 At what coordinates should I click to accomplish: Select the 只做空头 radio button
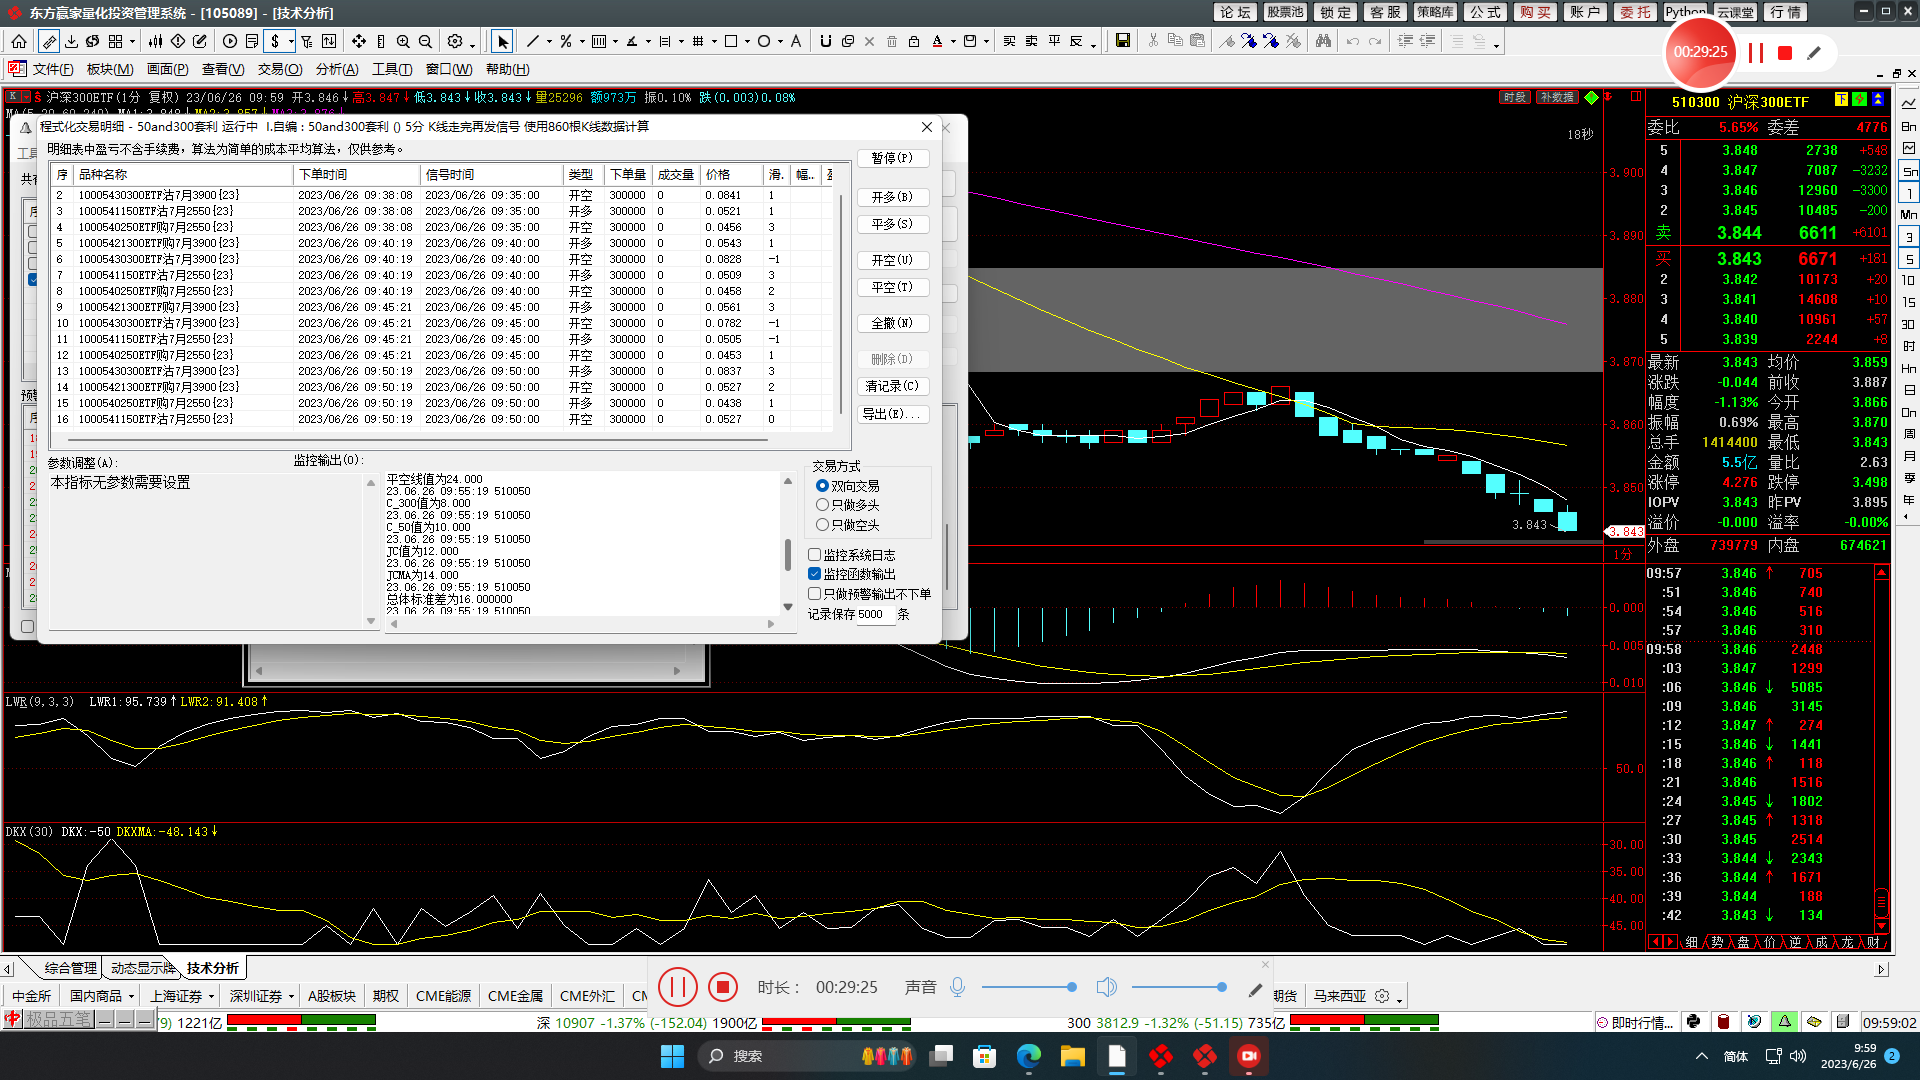pyautogui.click(x=822, y=524)
